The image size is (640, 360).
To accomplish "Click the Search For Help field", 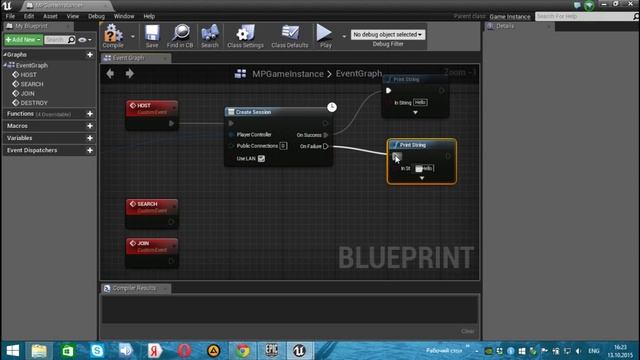I will tap(584, 16).
